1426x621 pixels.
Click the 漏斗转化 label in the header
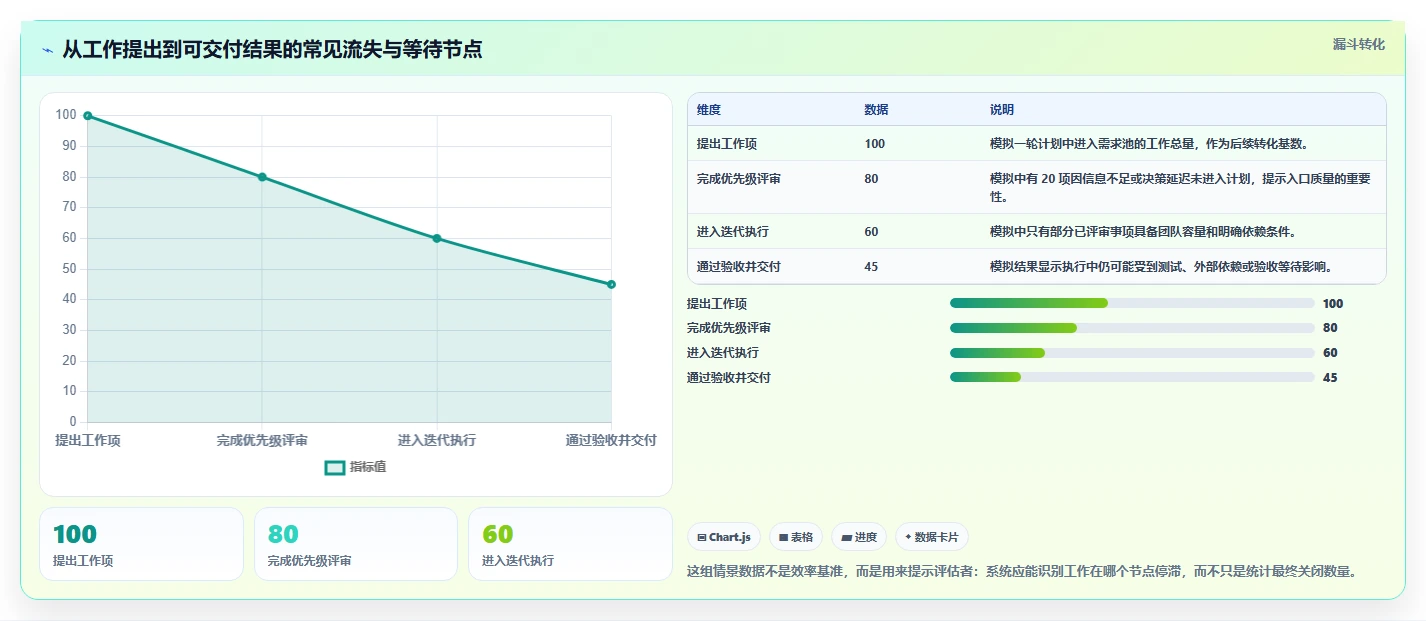pos(1359,44)
